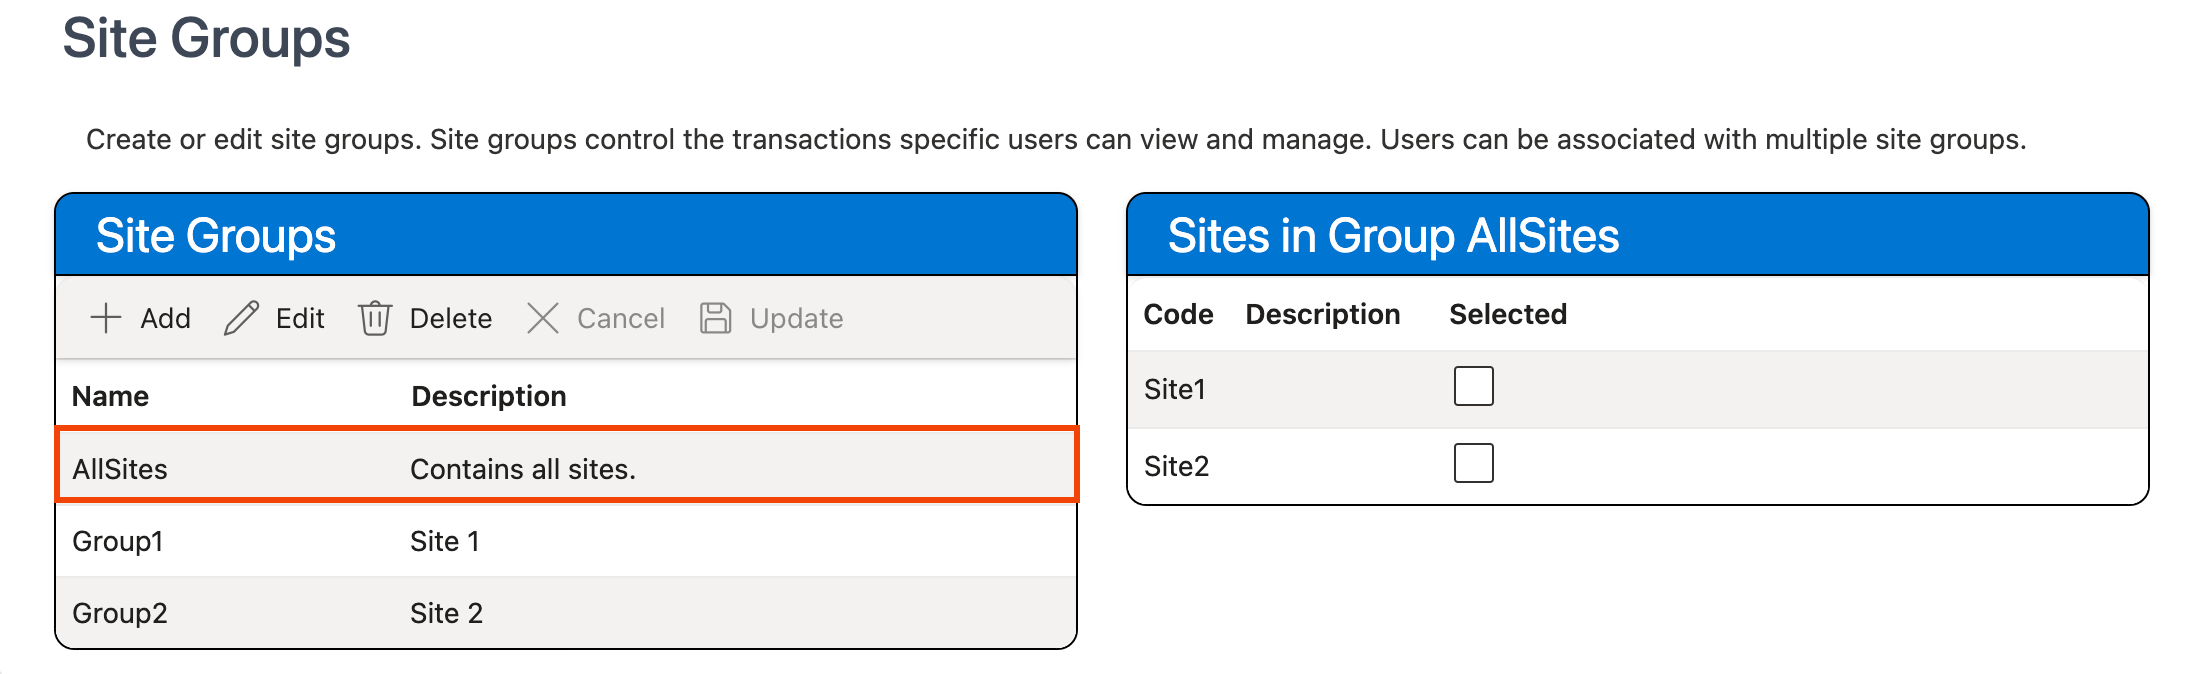Click the Cancel X icon
Screen dimensions: 2194x674
point(543,318)
